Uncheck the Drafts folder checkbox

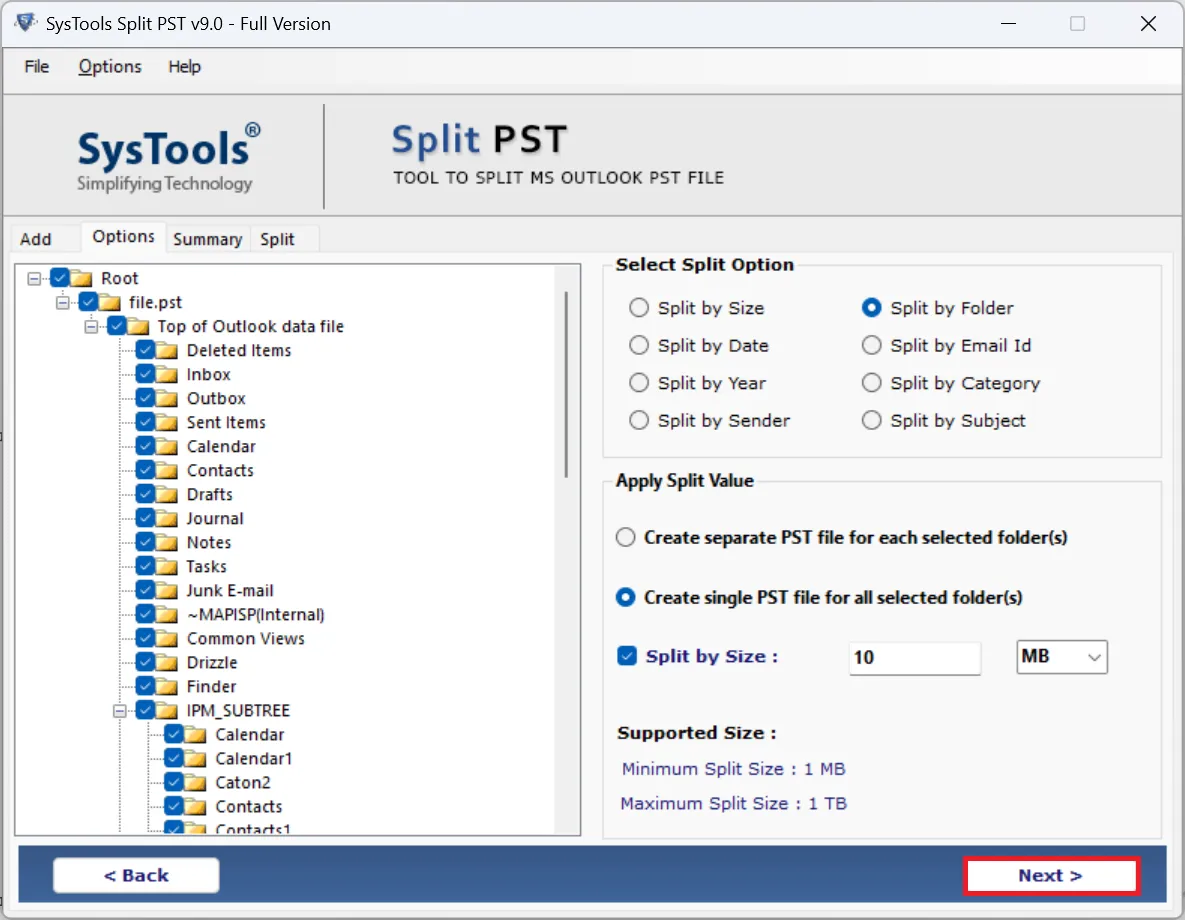145,494
